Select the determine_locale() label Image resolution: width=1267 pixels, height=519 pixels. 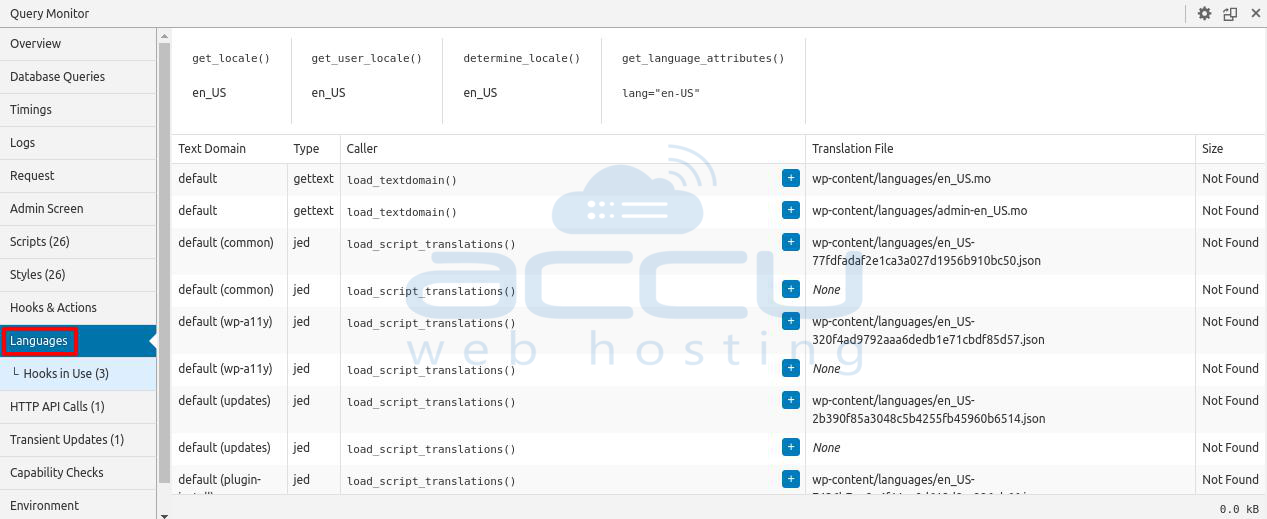[x=522, y=59]
